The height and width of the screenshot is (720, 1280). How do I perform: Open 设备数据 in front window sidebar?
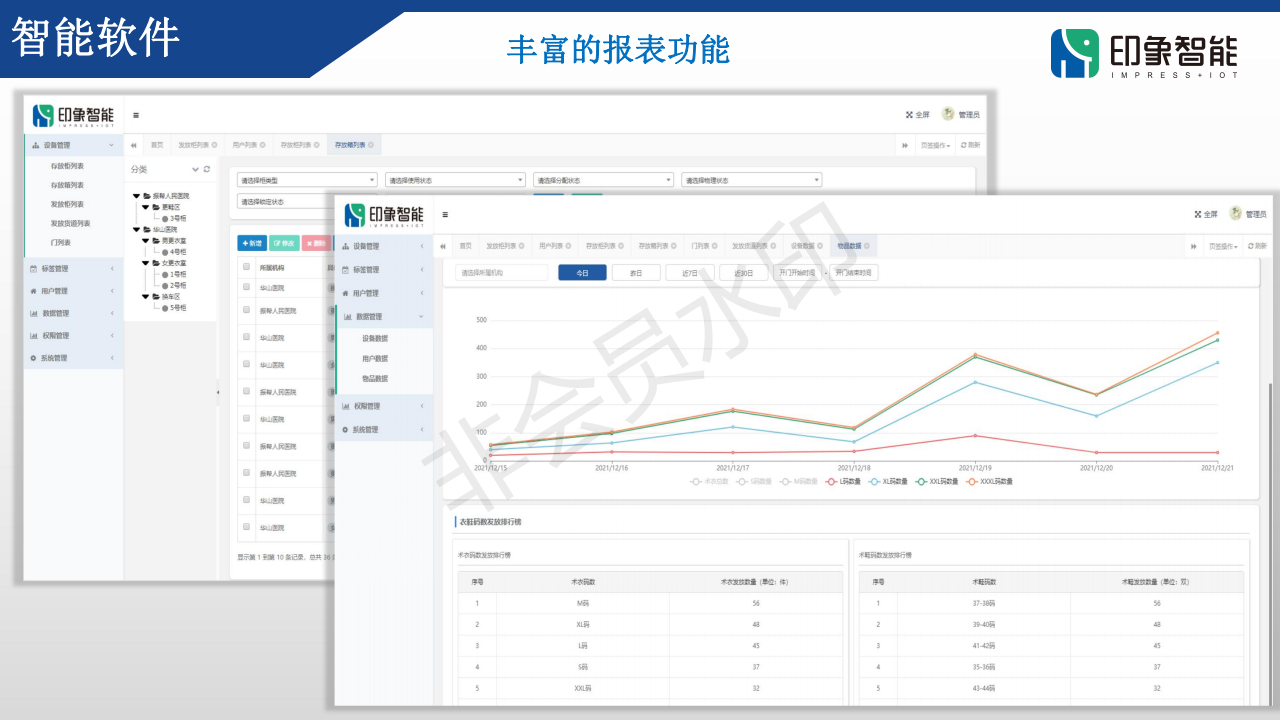(x=375, y=339)
